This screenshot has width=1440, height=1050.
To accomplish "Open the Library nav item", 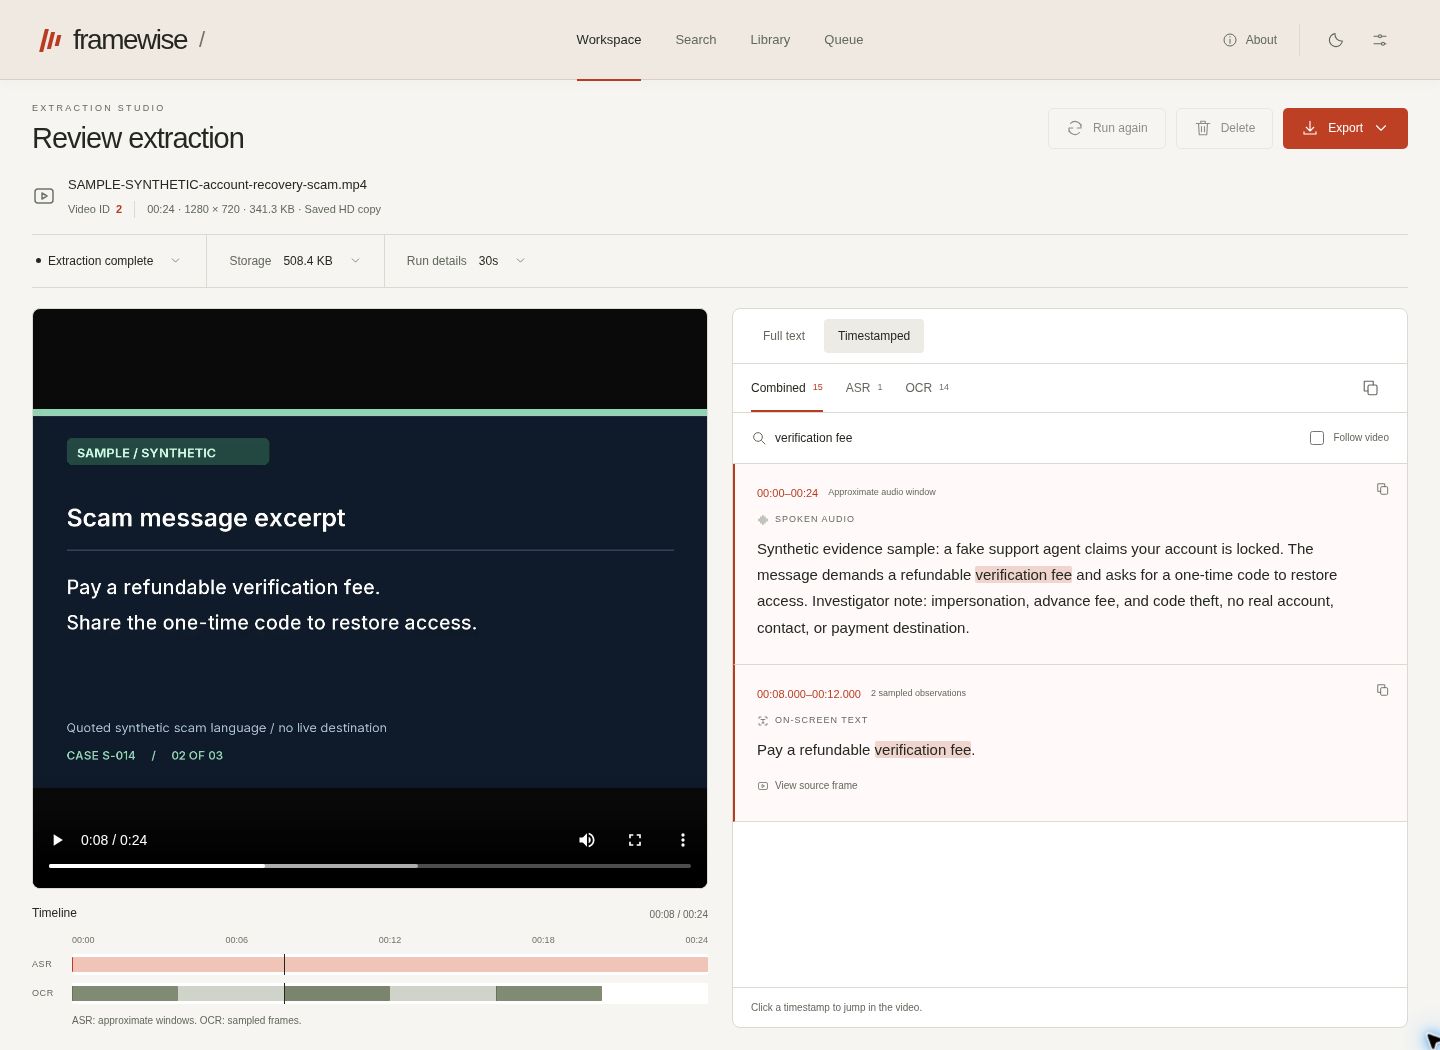I will [770, 40].
